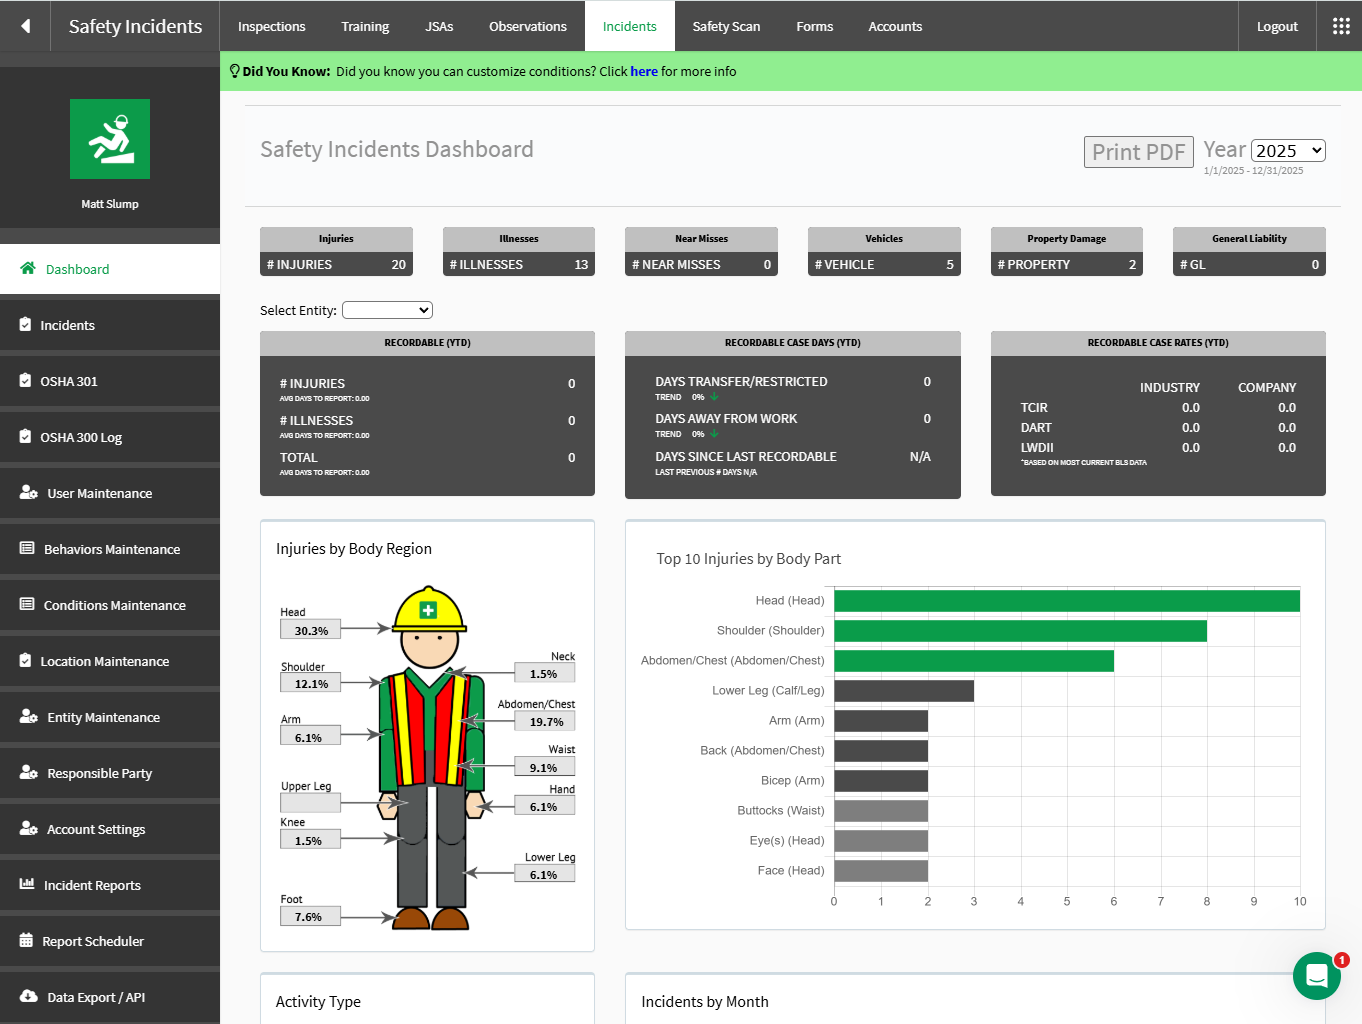
Task: Click the back arrow icon beside Safety Incidents
Action: click(x=26, y=26)
